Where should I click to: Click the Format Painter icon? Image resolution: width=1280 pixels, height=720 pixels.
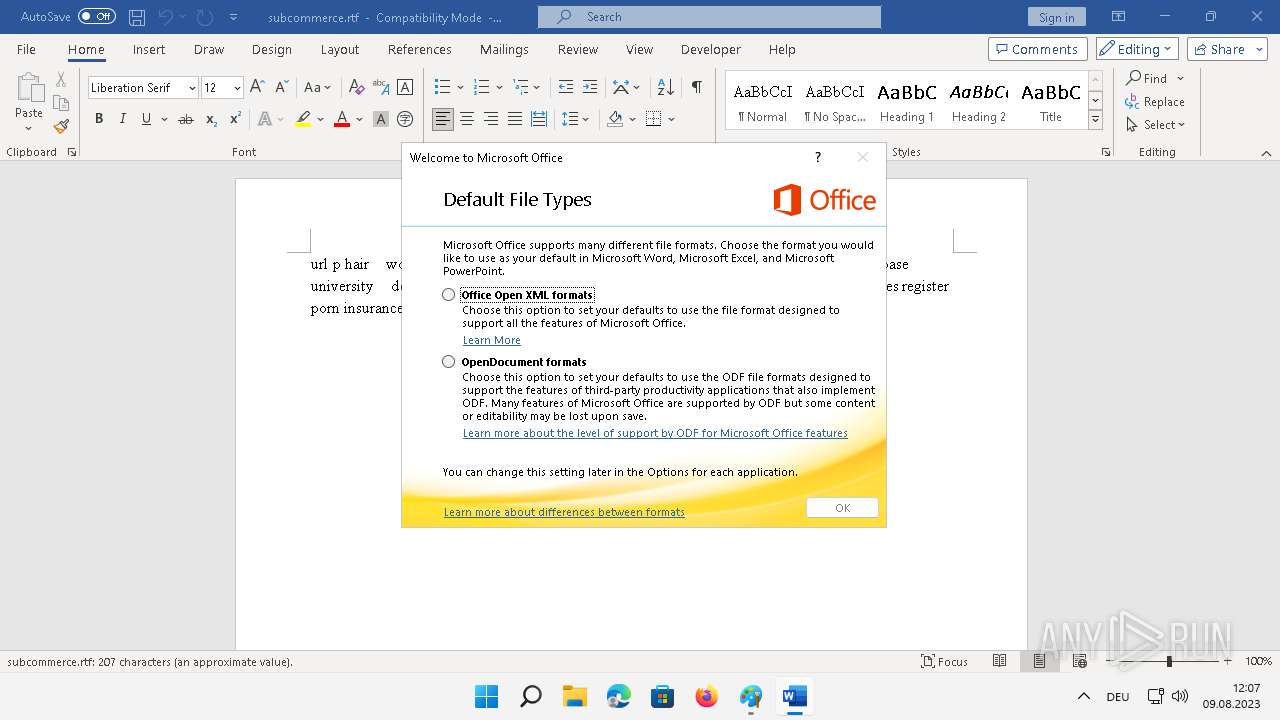[x=61, y=127]
